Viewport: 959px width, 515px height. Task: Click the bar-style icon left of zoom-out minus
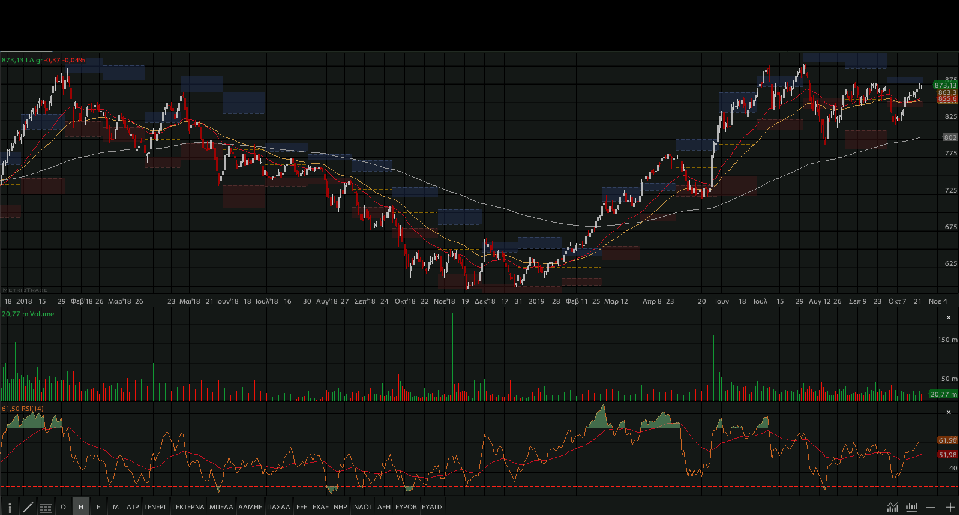(x=910, y=507)
